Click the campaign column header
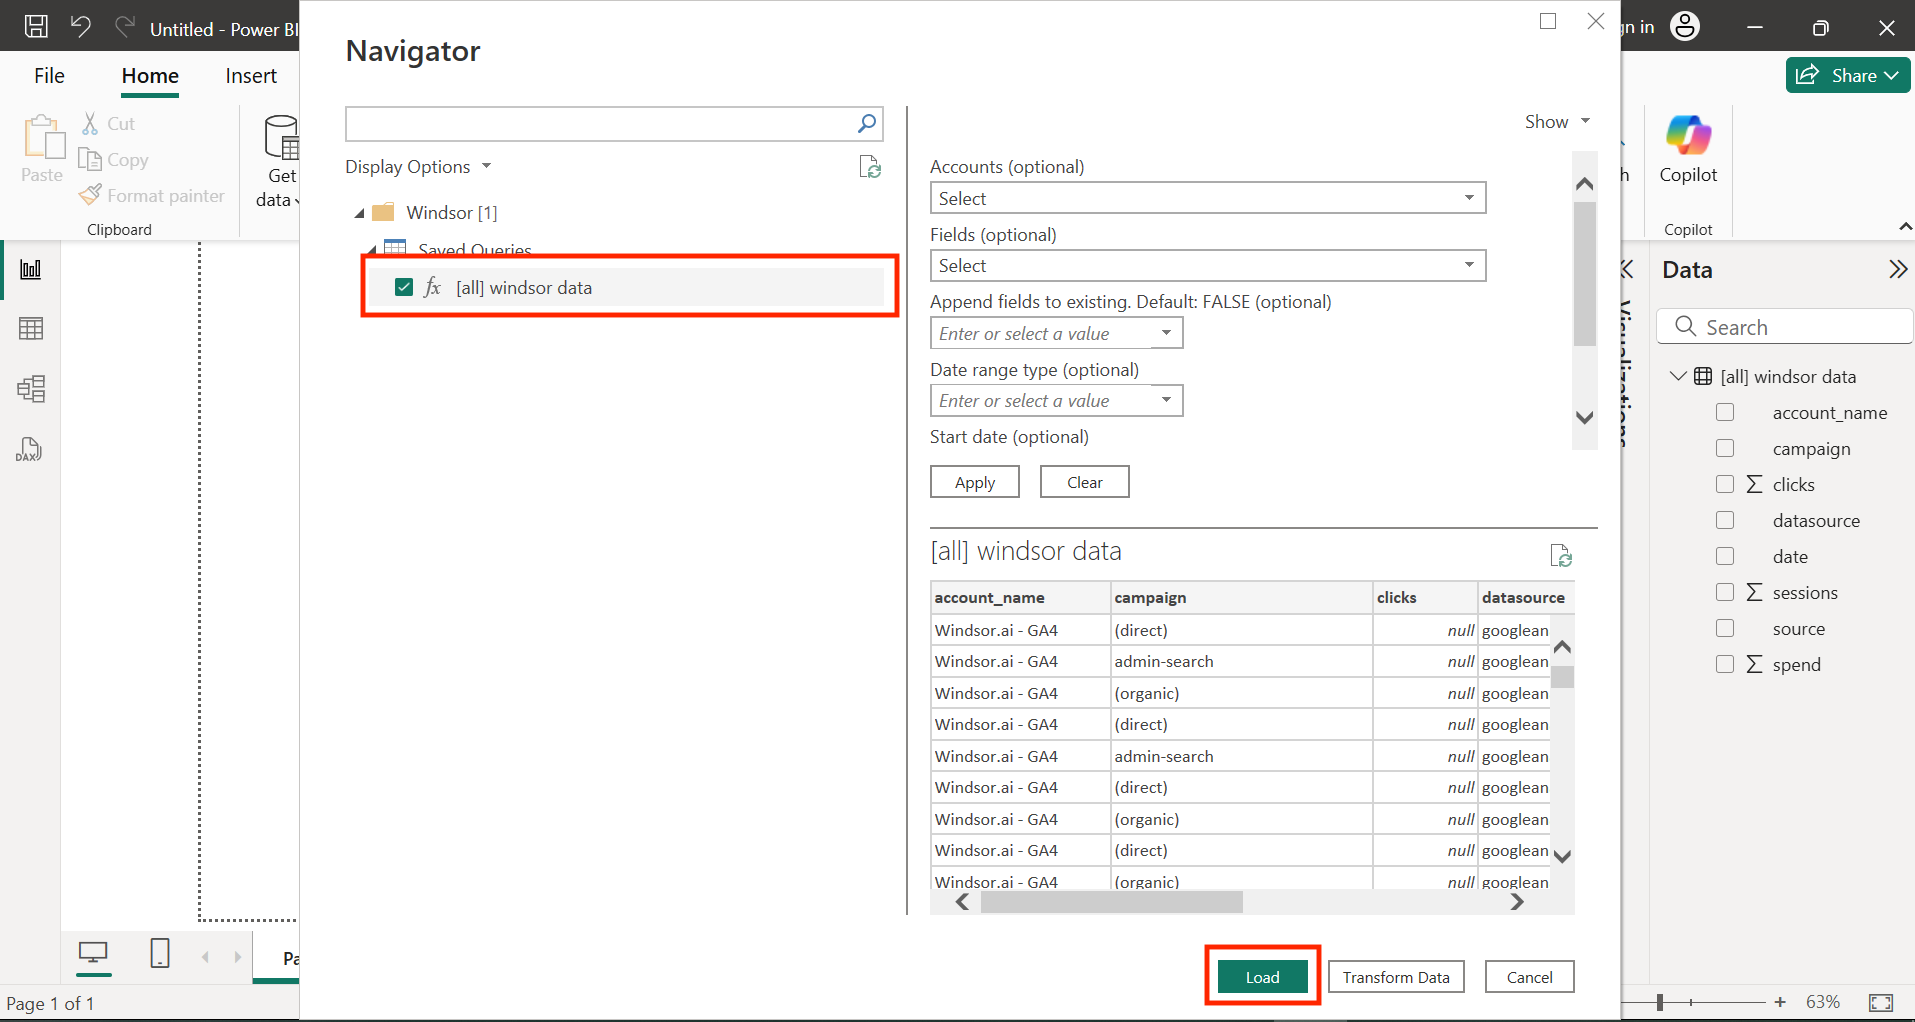Viewport: 1915px width, 1022px height. coord(1241,597)
